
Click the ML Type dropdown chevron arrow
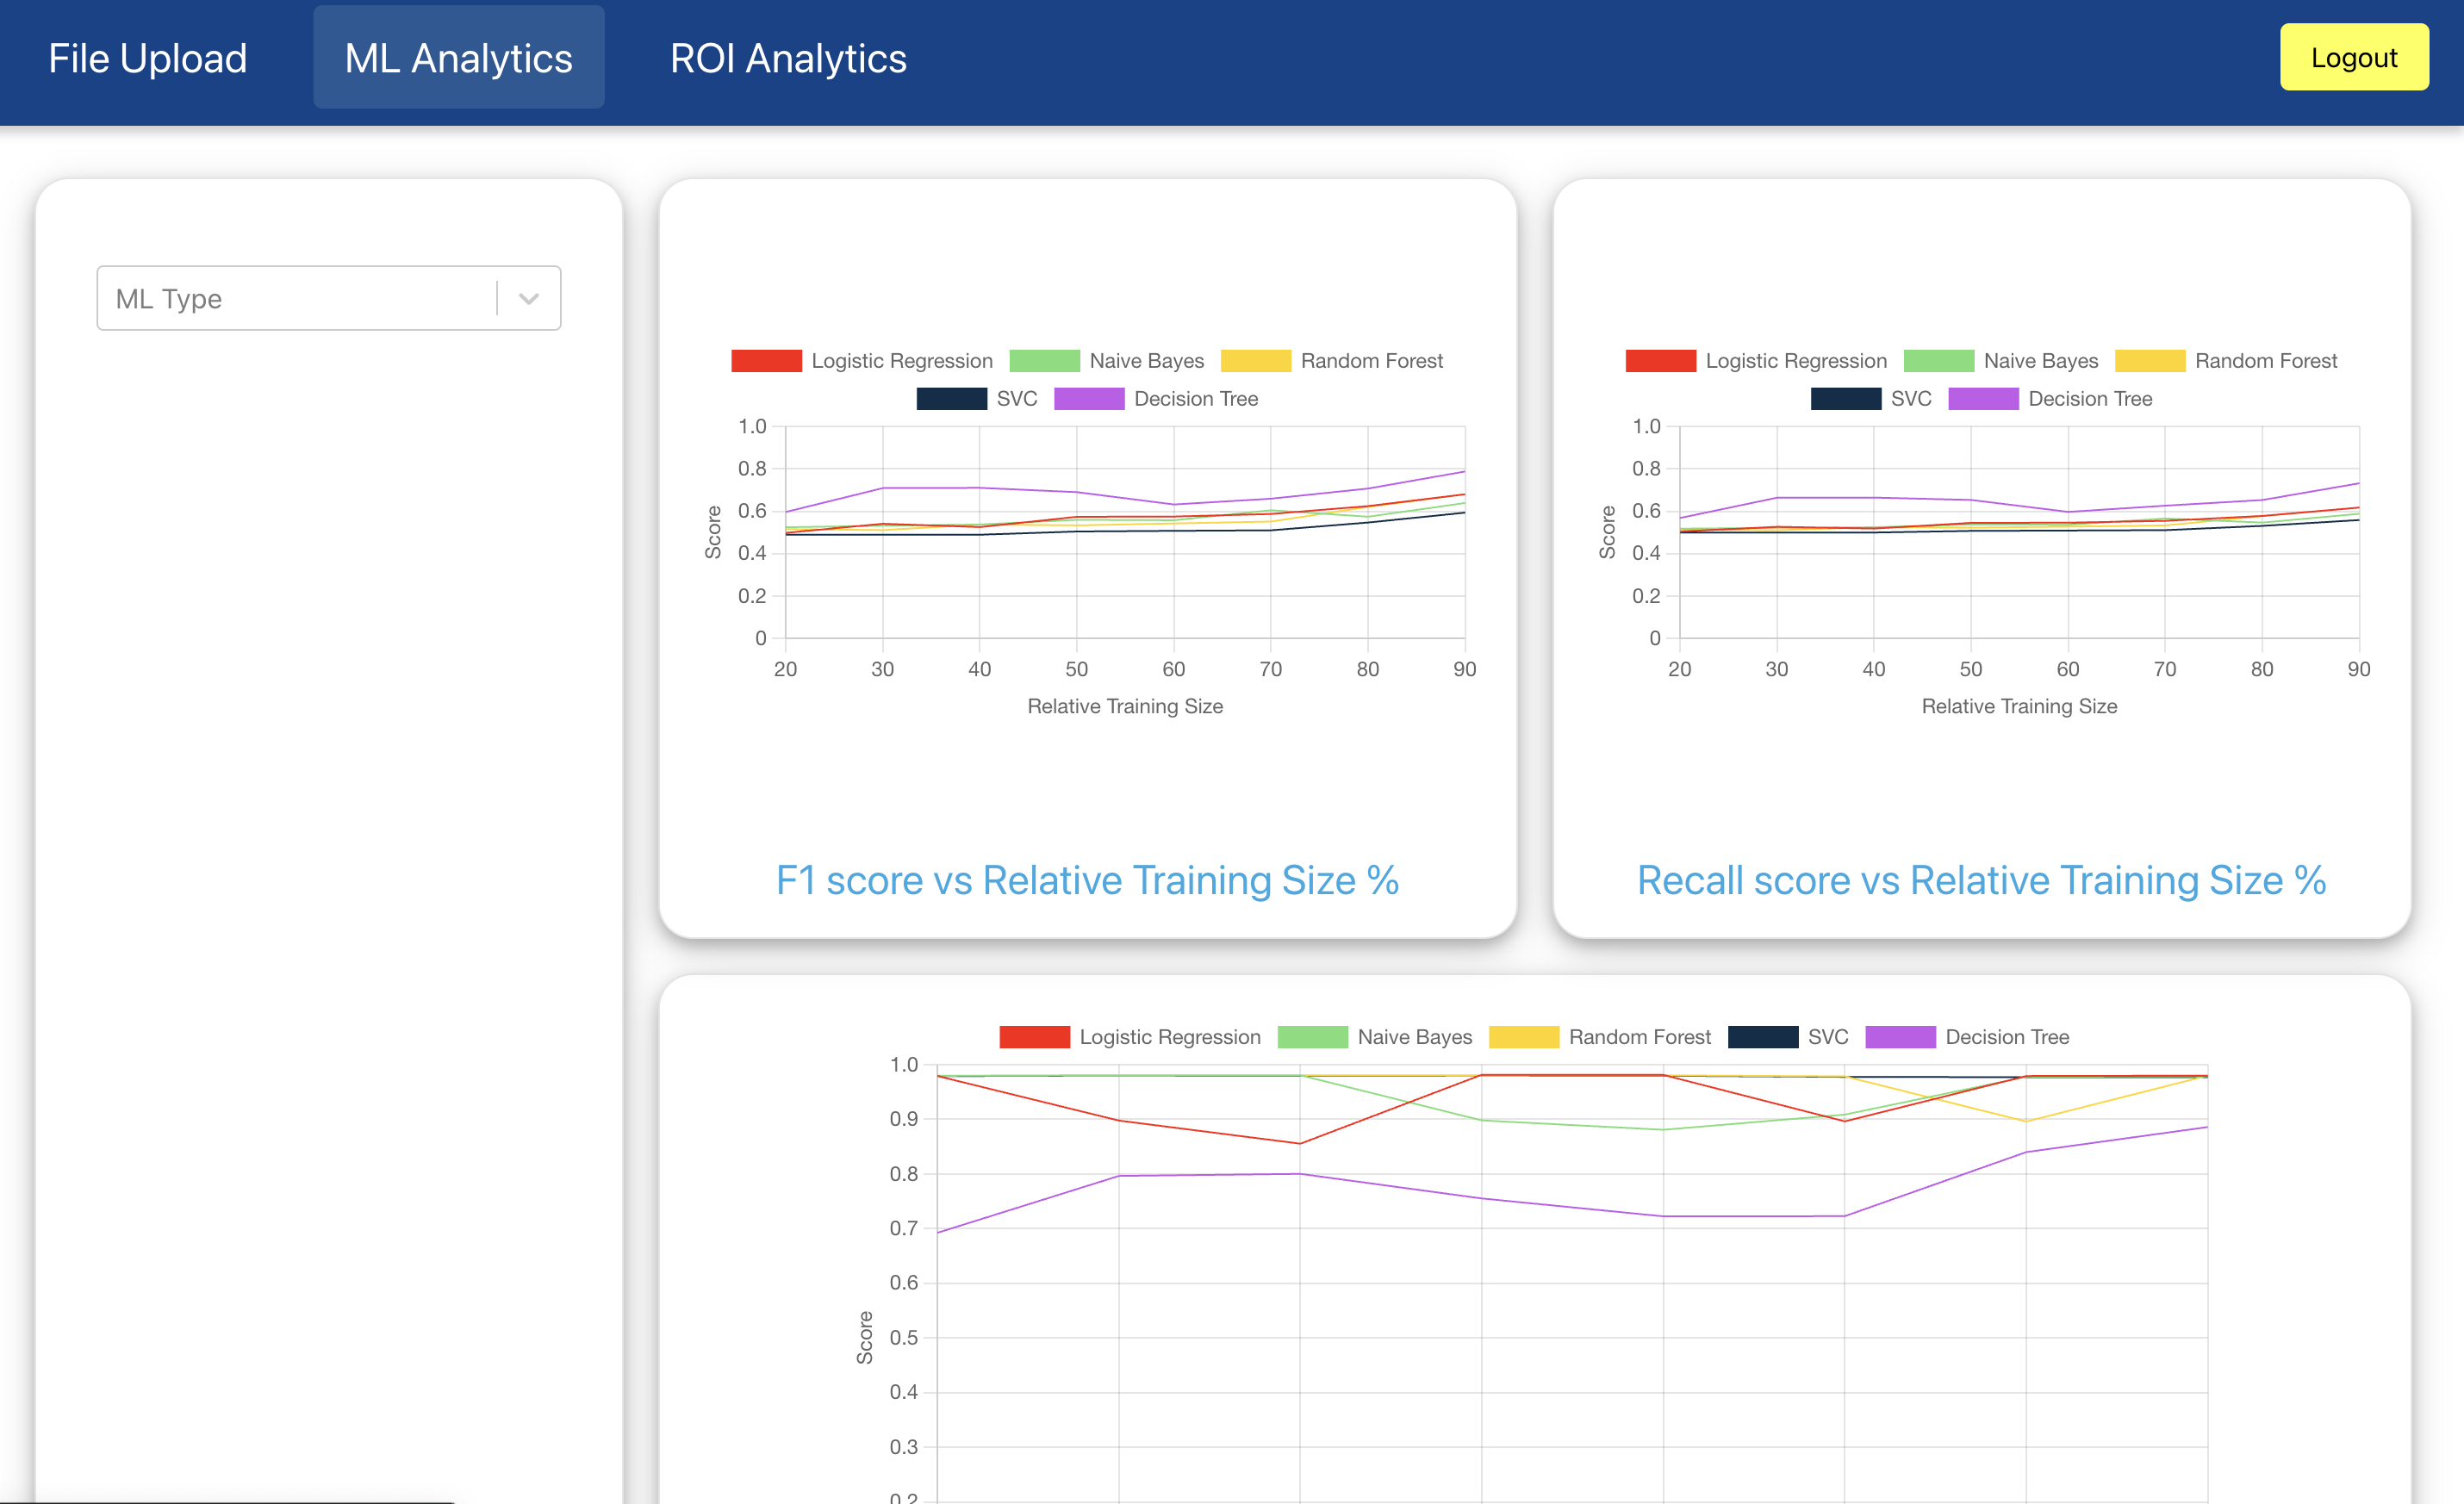tap(529, 298)
